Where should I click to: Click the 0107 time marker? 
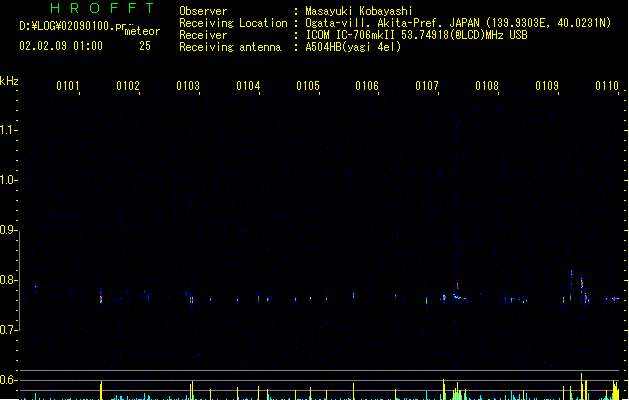[x=427, y=85]
